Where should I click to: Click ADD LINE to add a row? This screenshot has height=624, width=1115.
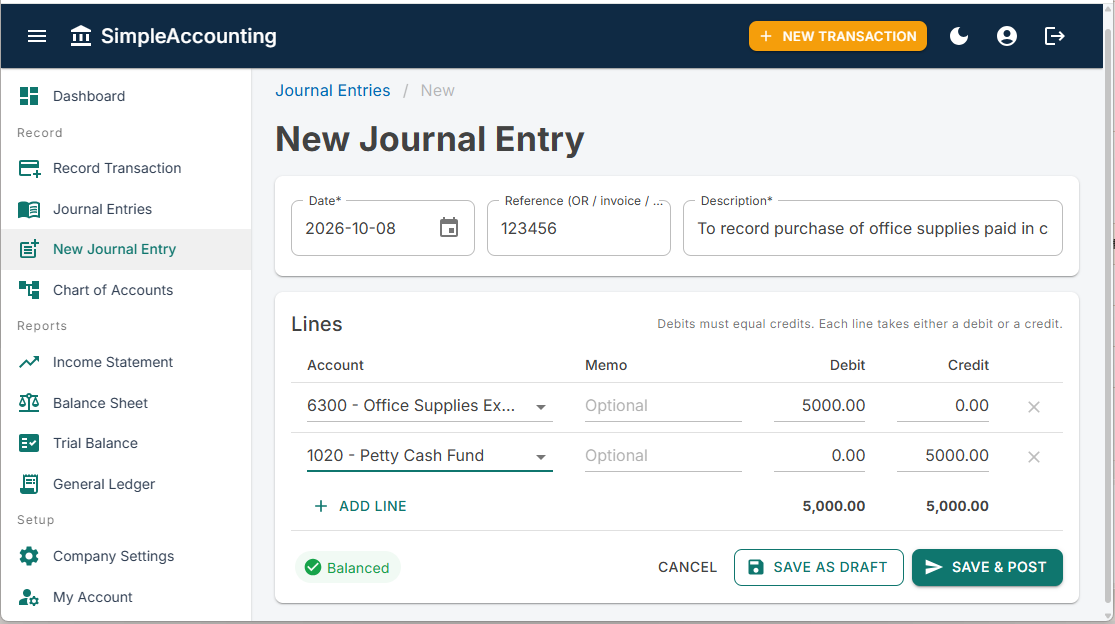click(361, 506)
